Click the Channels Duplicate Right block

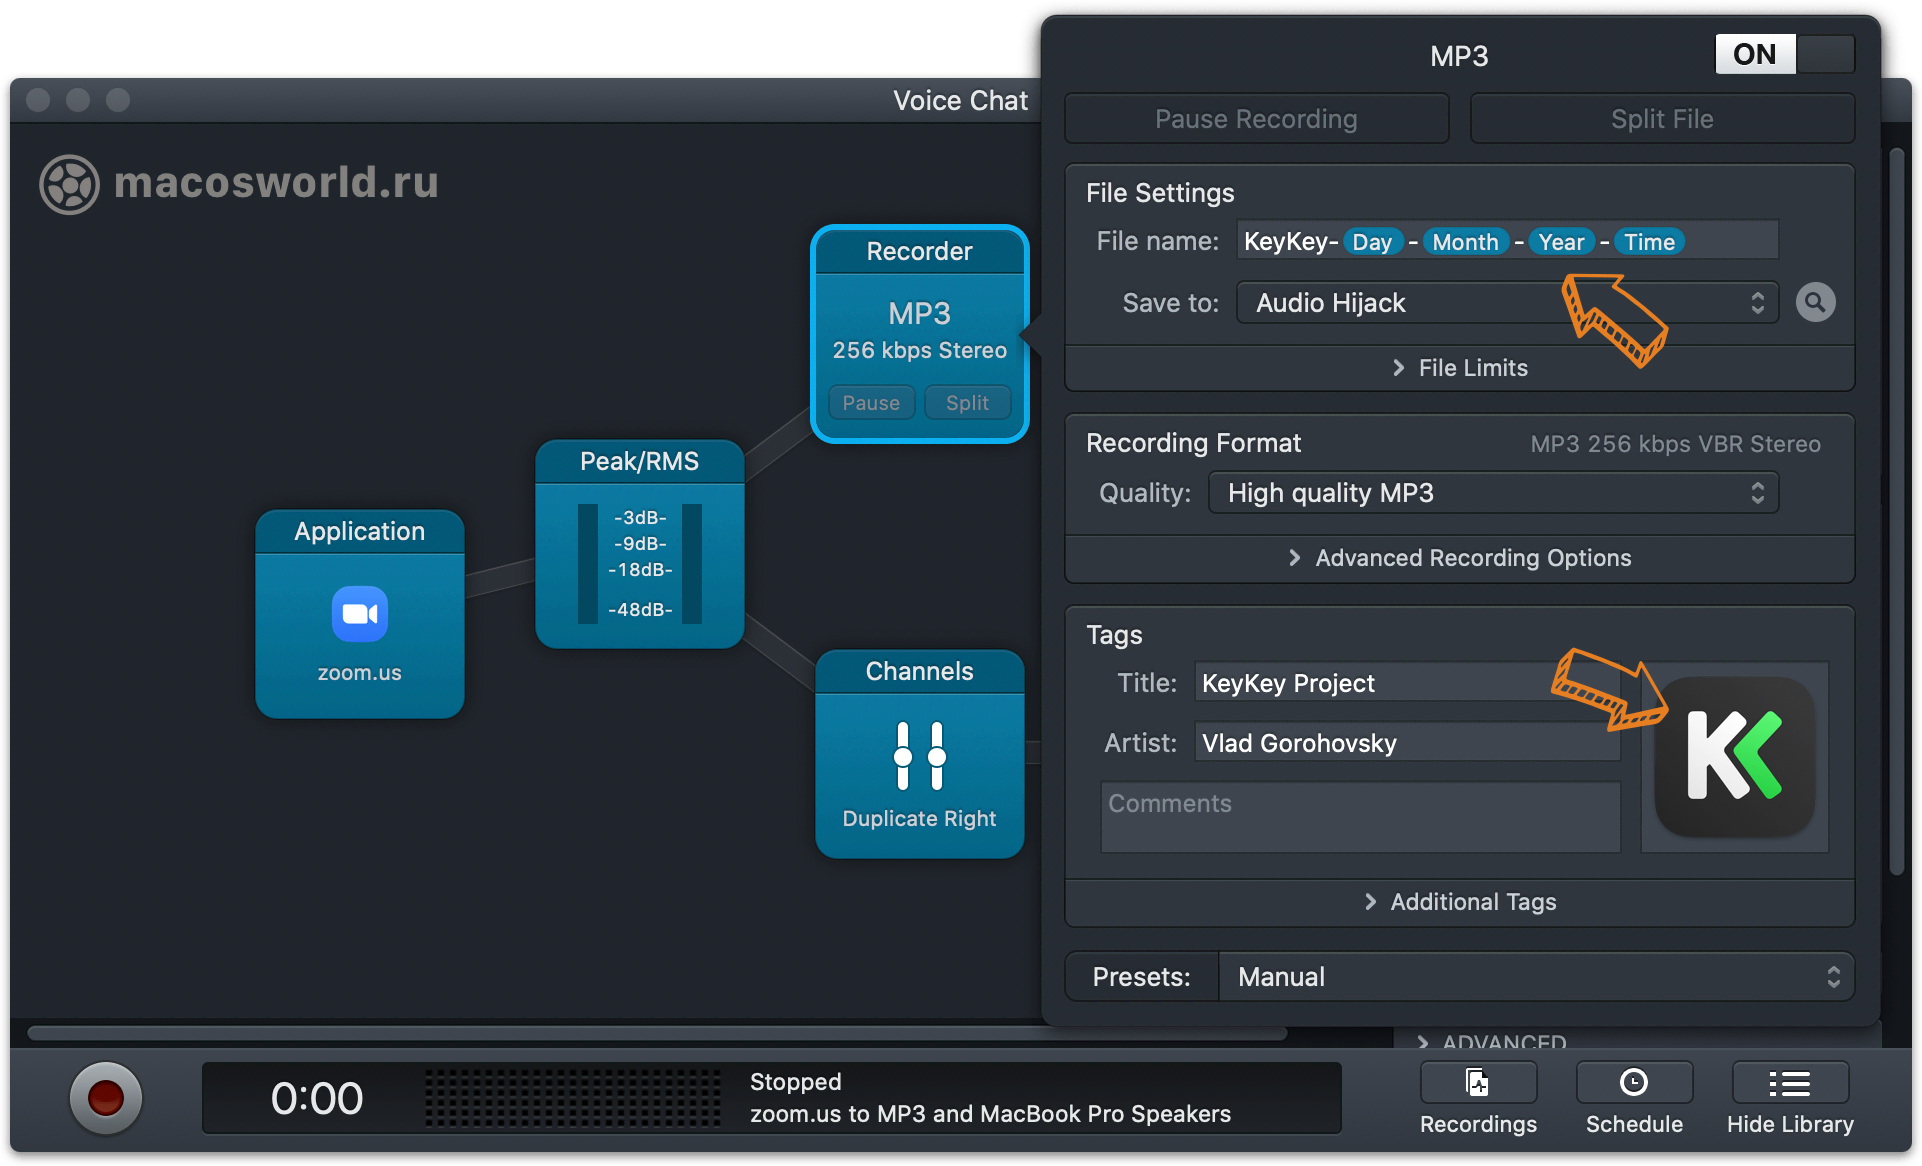919,755
